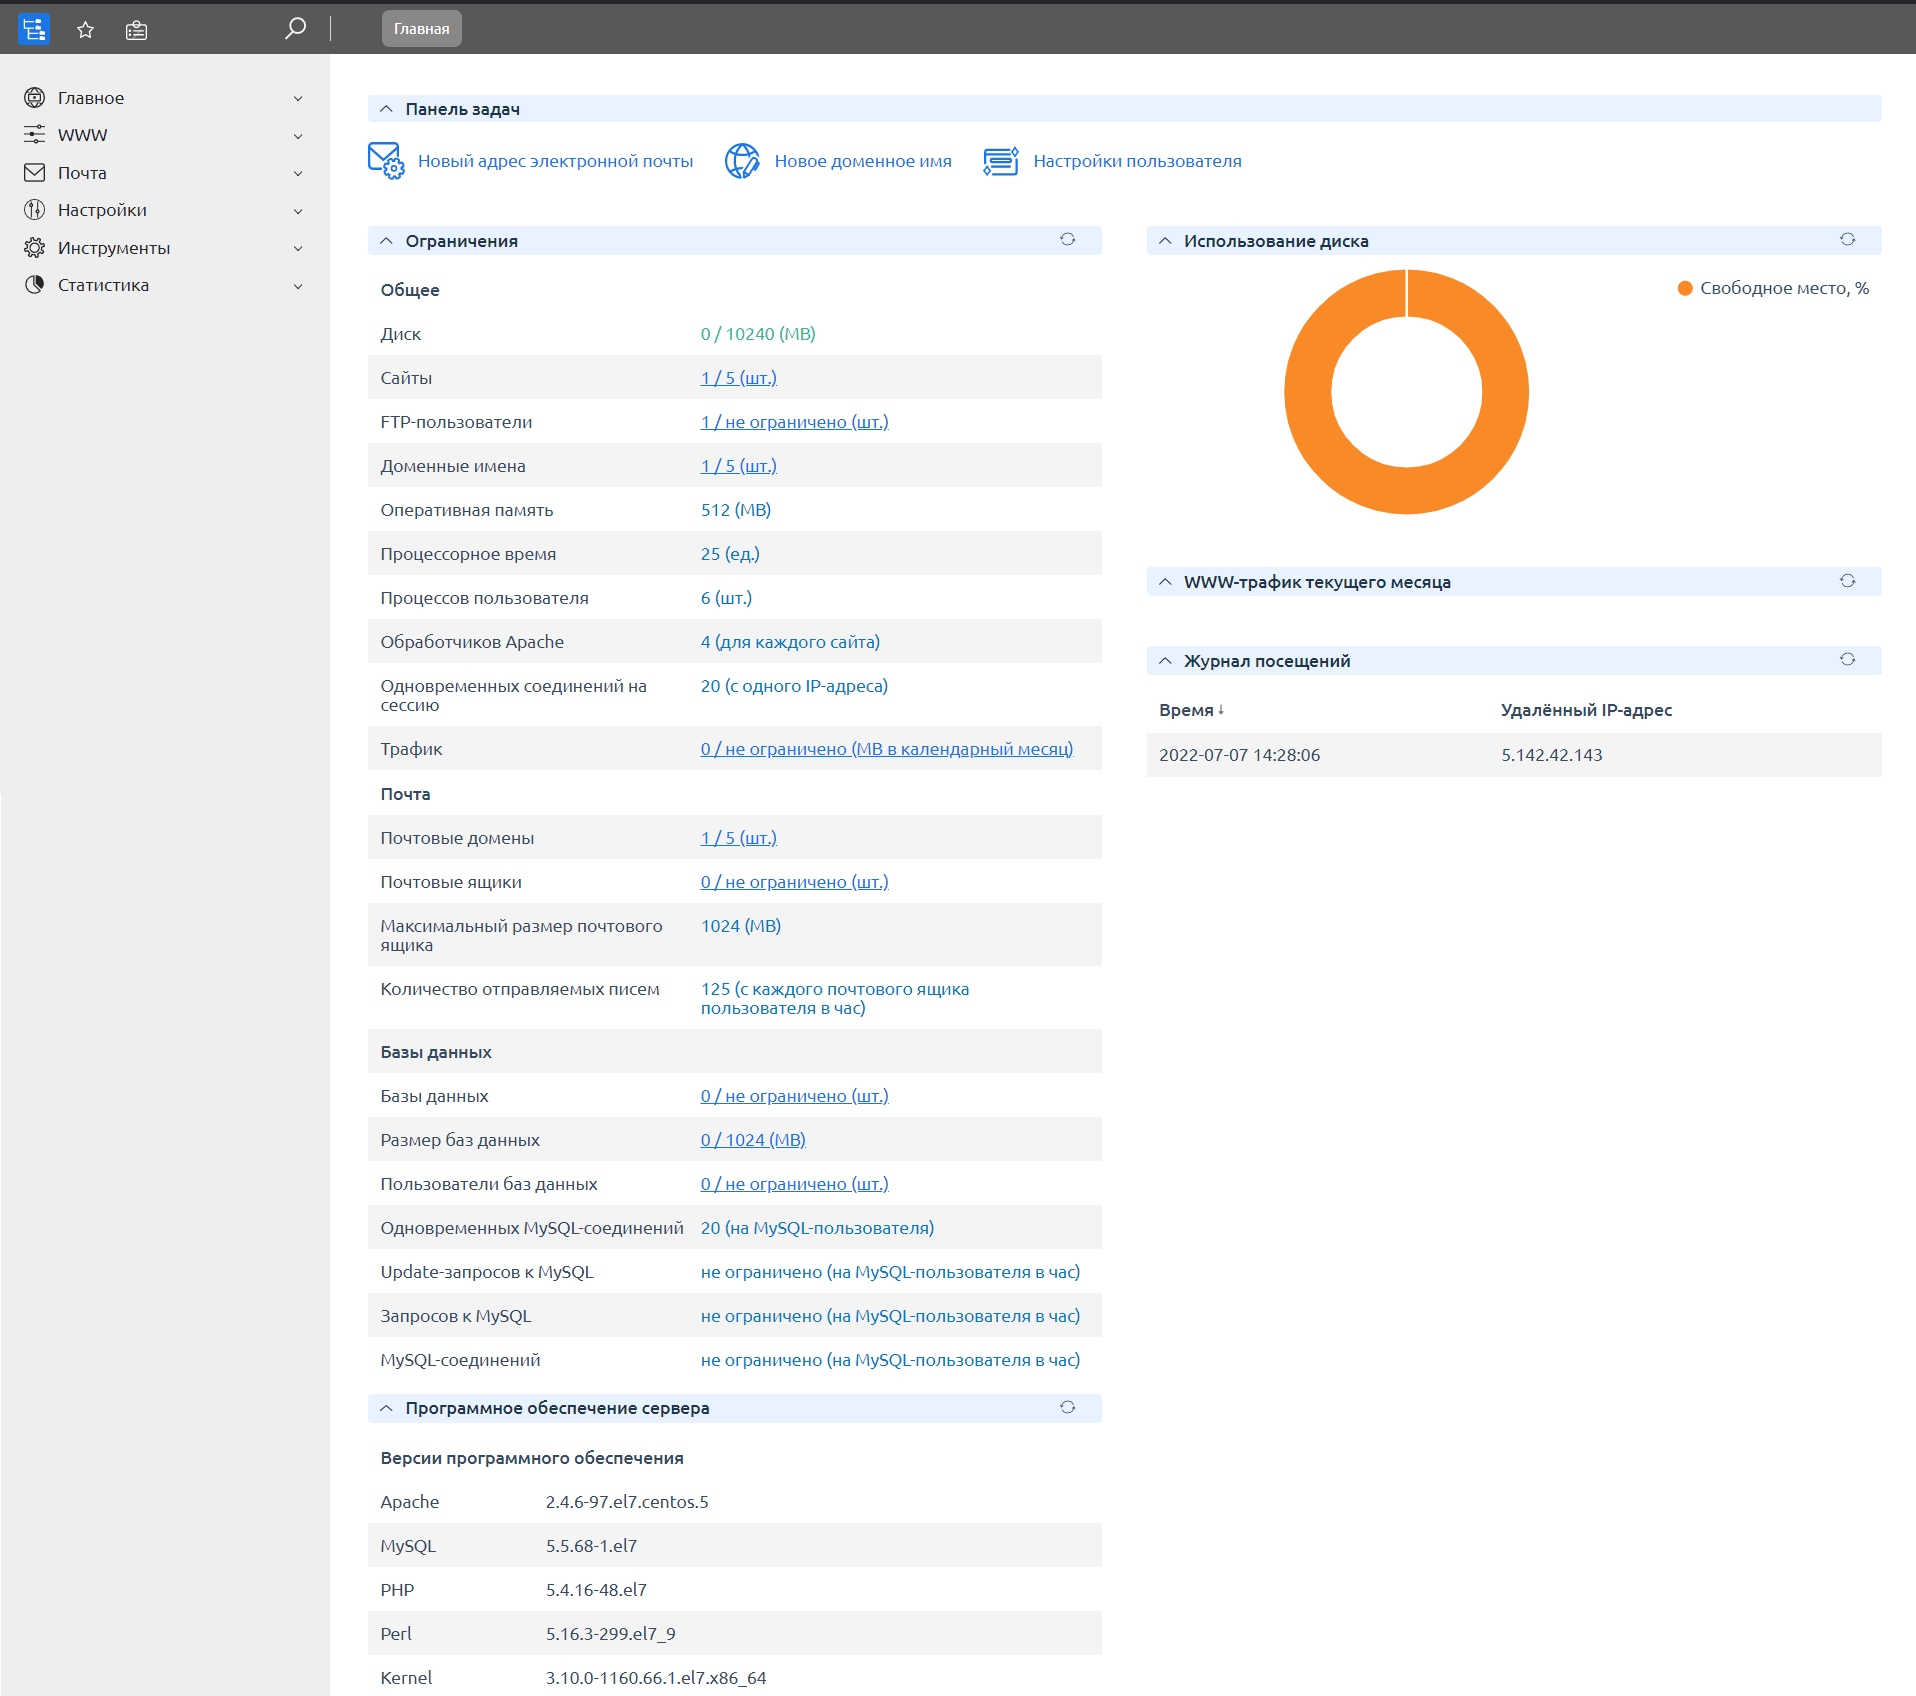Image resolution: width=1916 pixels, height=1696 pixels.
Task: Open favorites star icon
Action: point(86,30)
